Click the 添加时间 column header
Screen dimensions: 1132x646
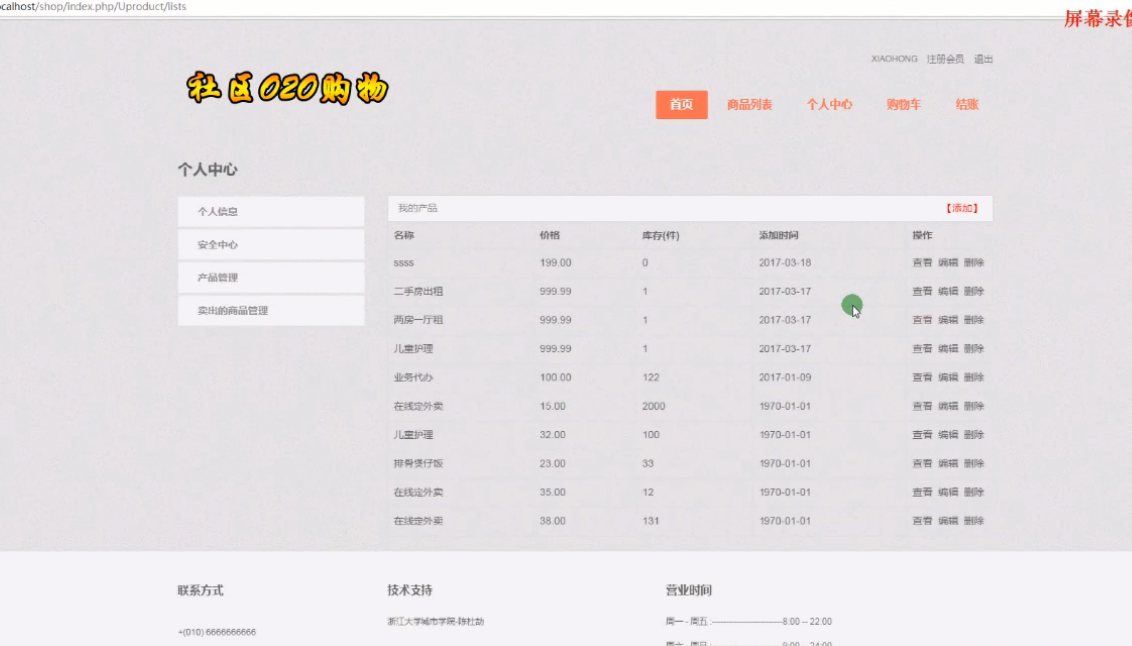tap(778, 235)
